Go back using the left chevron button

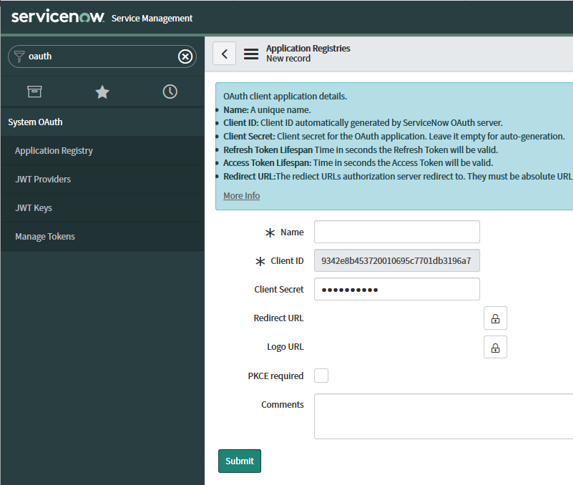coord(224,54)
